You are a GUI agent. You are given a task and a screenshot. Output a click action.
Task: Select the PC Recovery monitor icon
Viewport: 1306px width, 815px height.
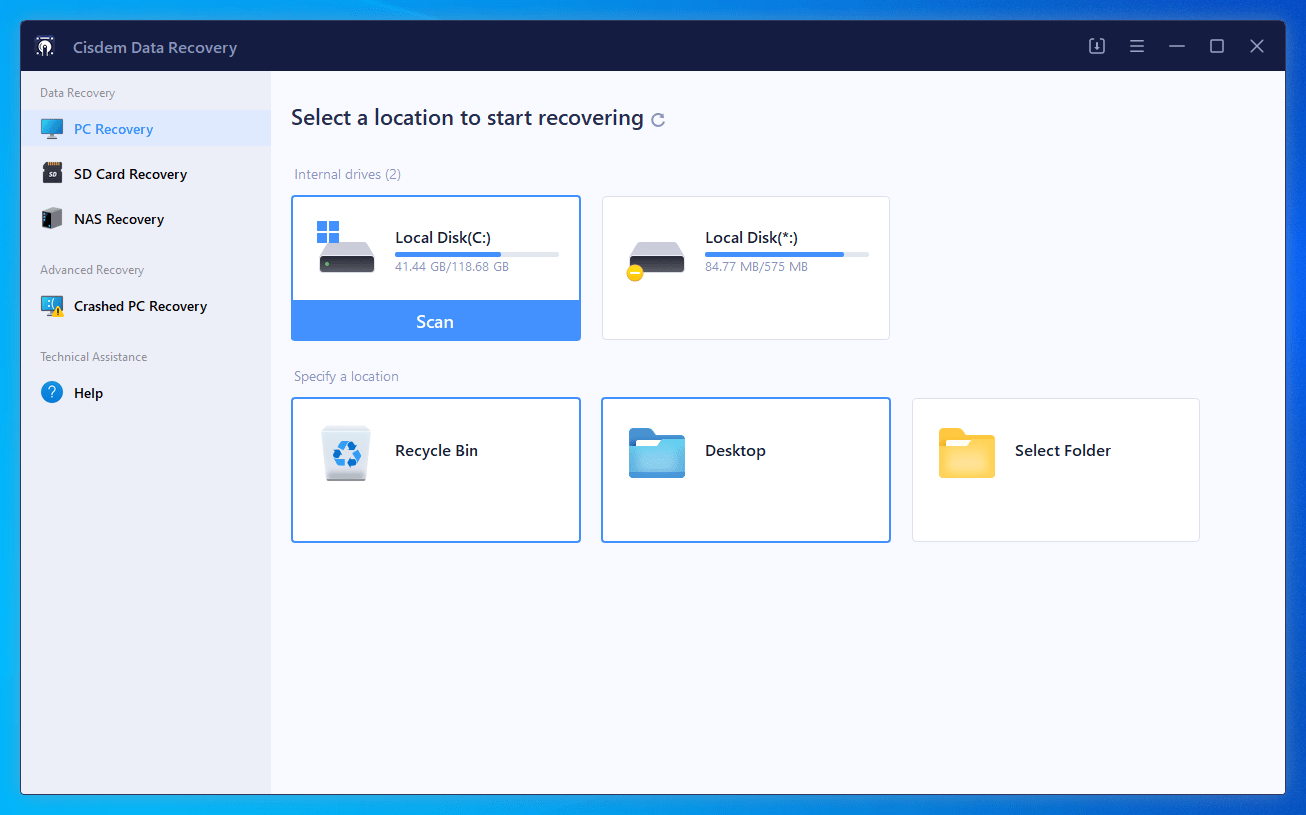point(51,127)
